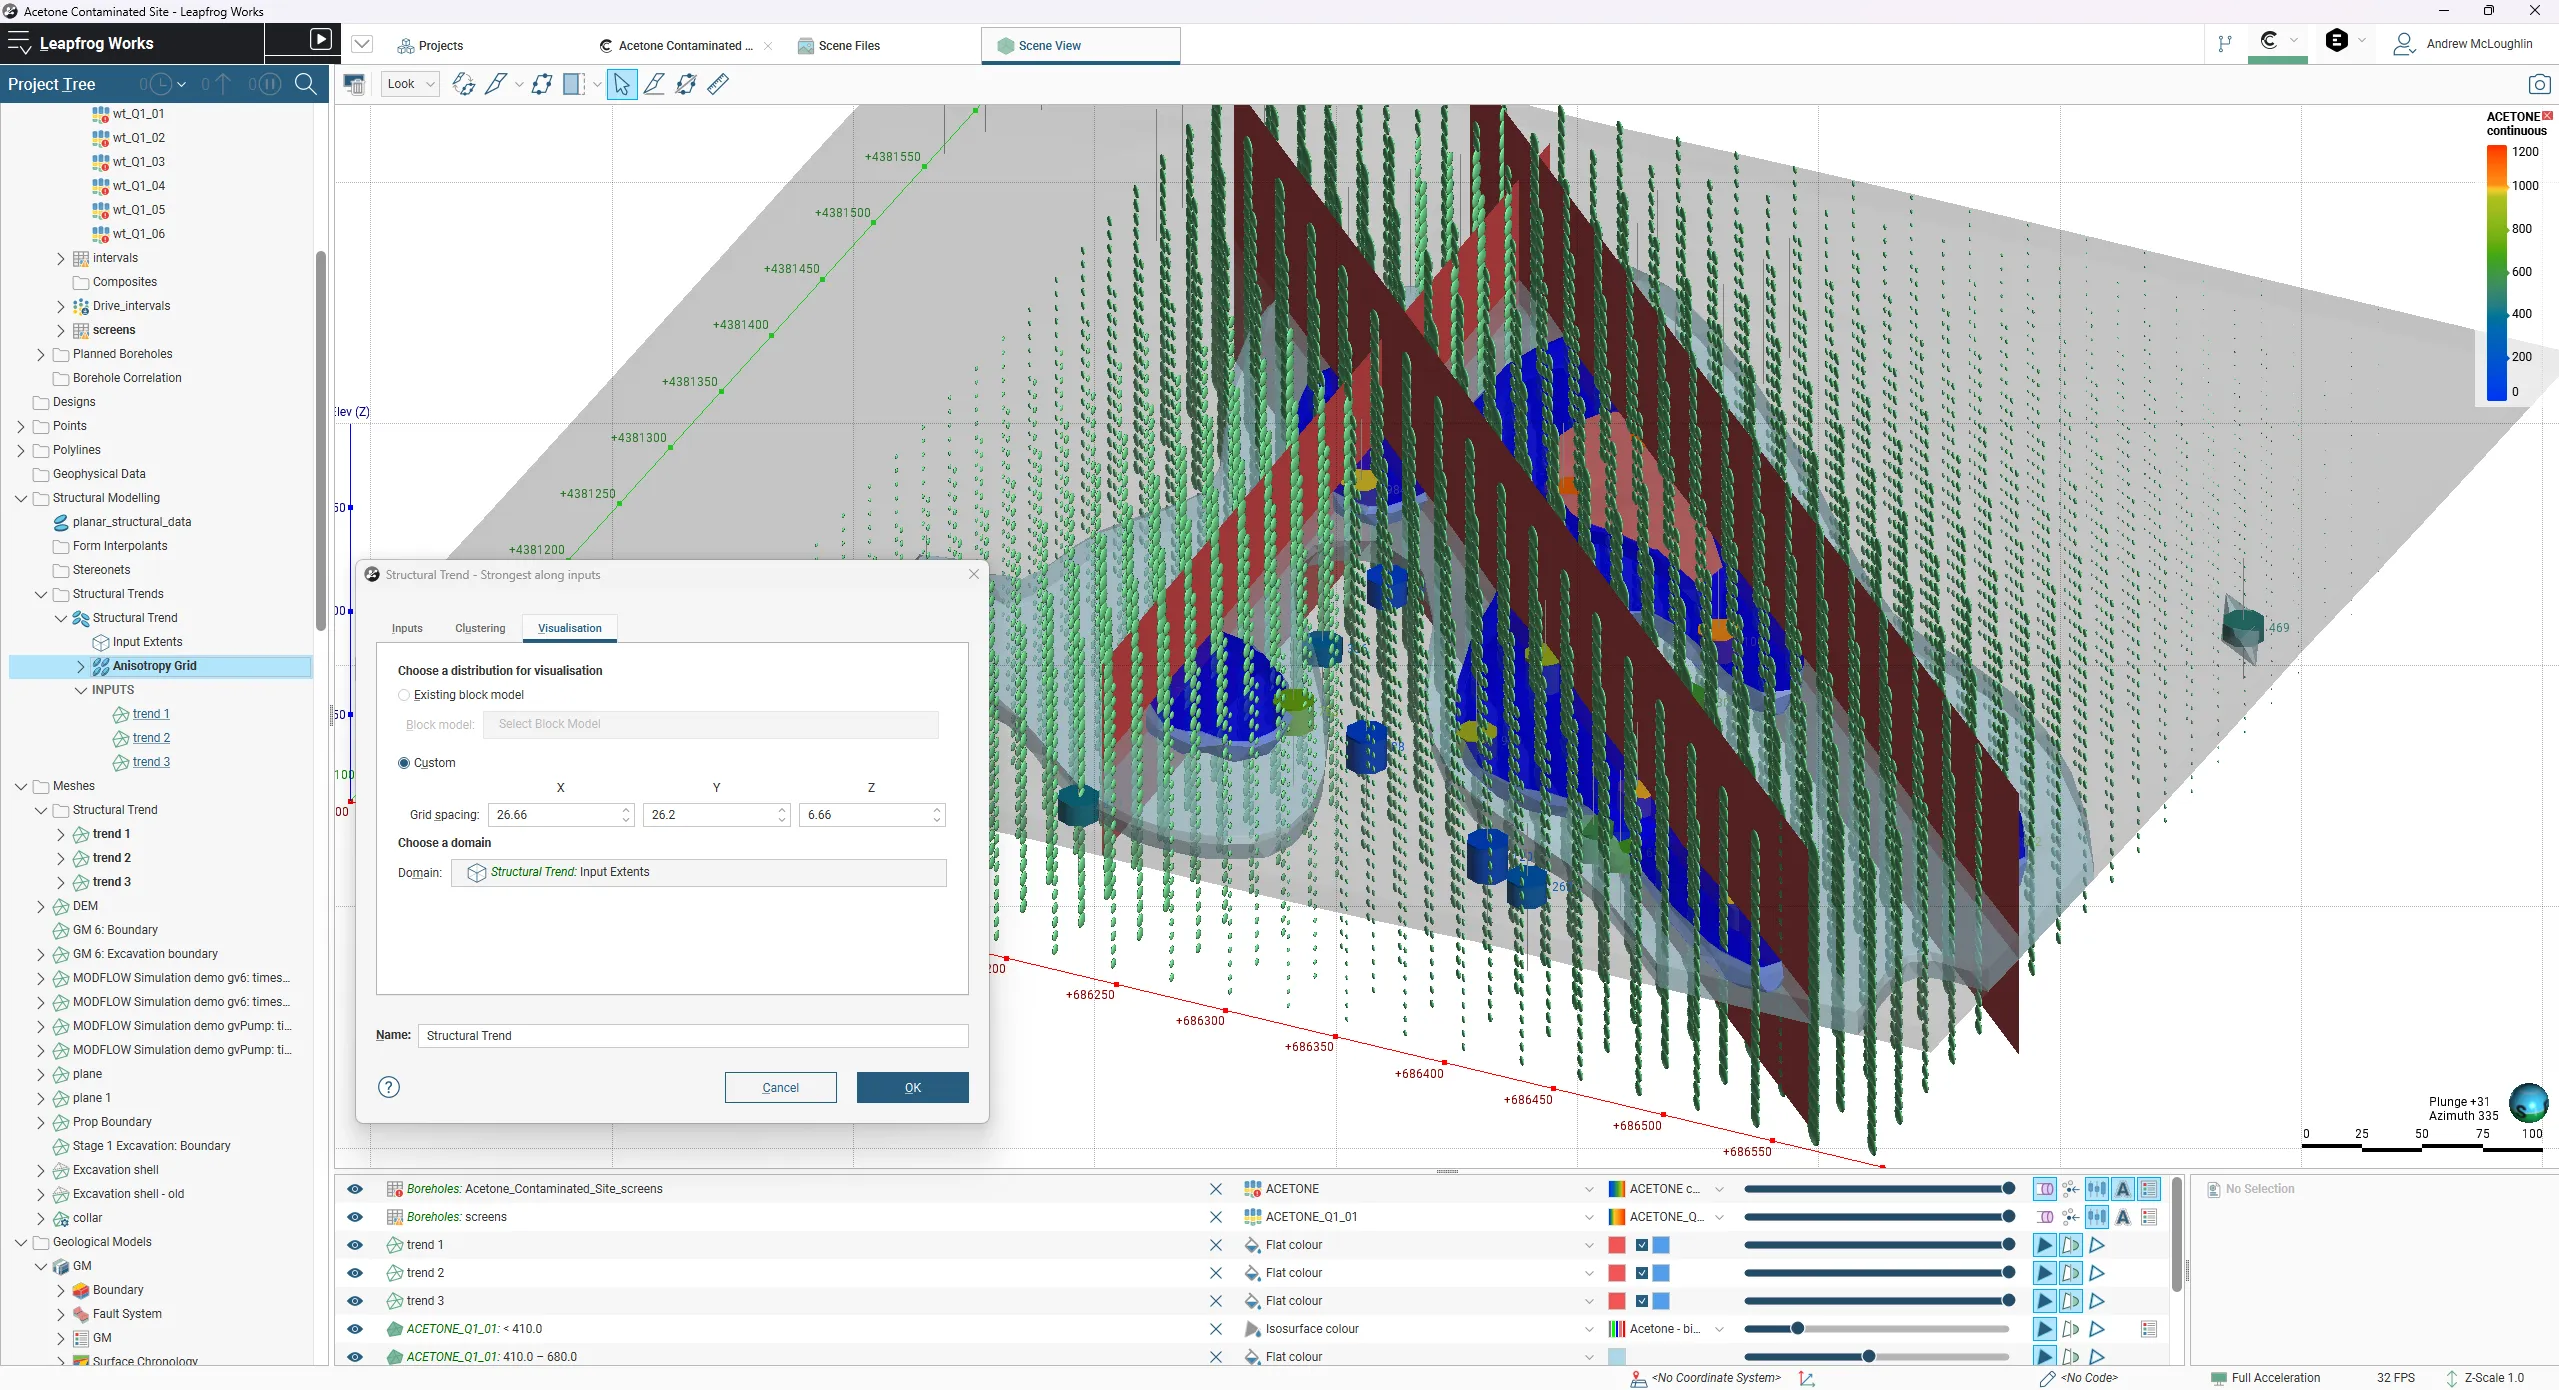Cancel the Structural Trend dialog
Viewport: 2559px width, 1390px height.
[x=780, y=1087]
